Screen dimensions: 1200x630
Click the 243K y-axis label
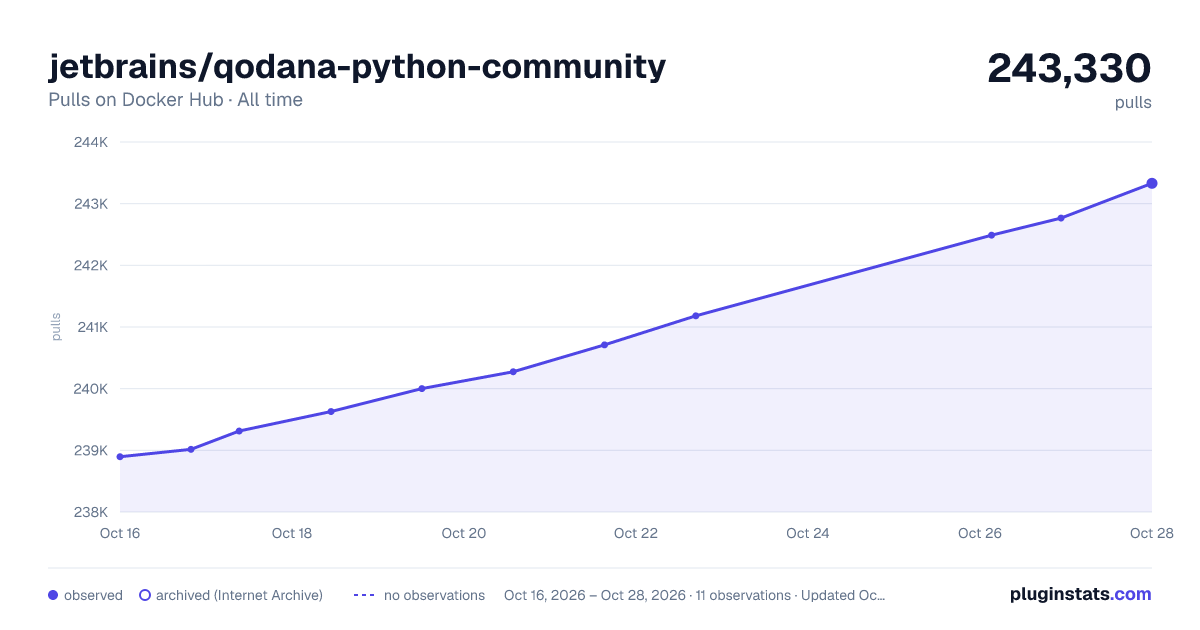tap(91, 204)
